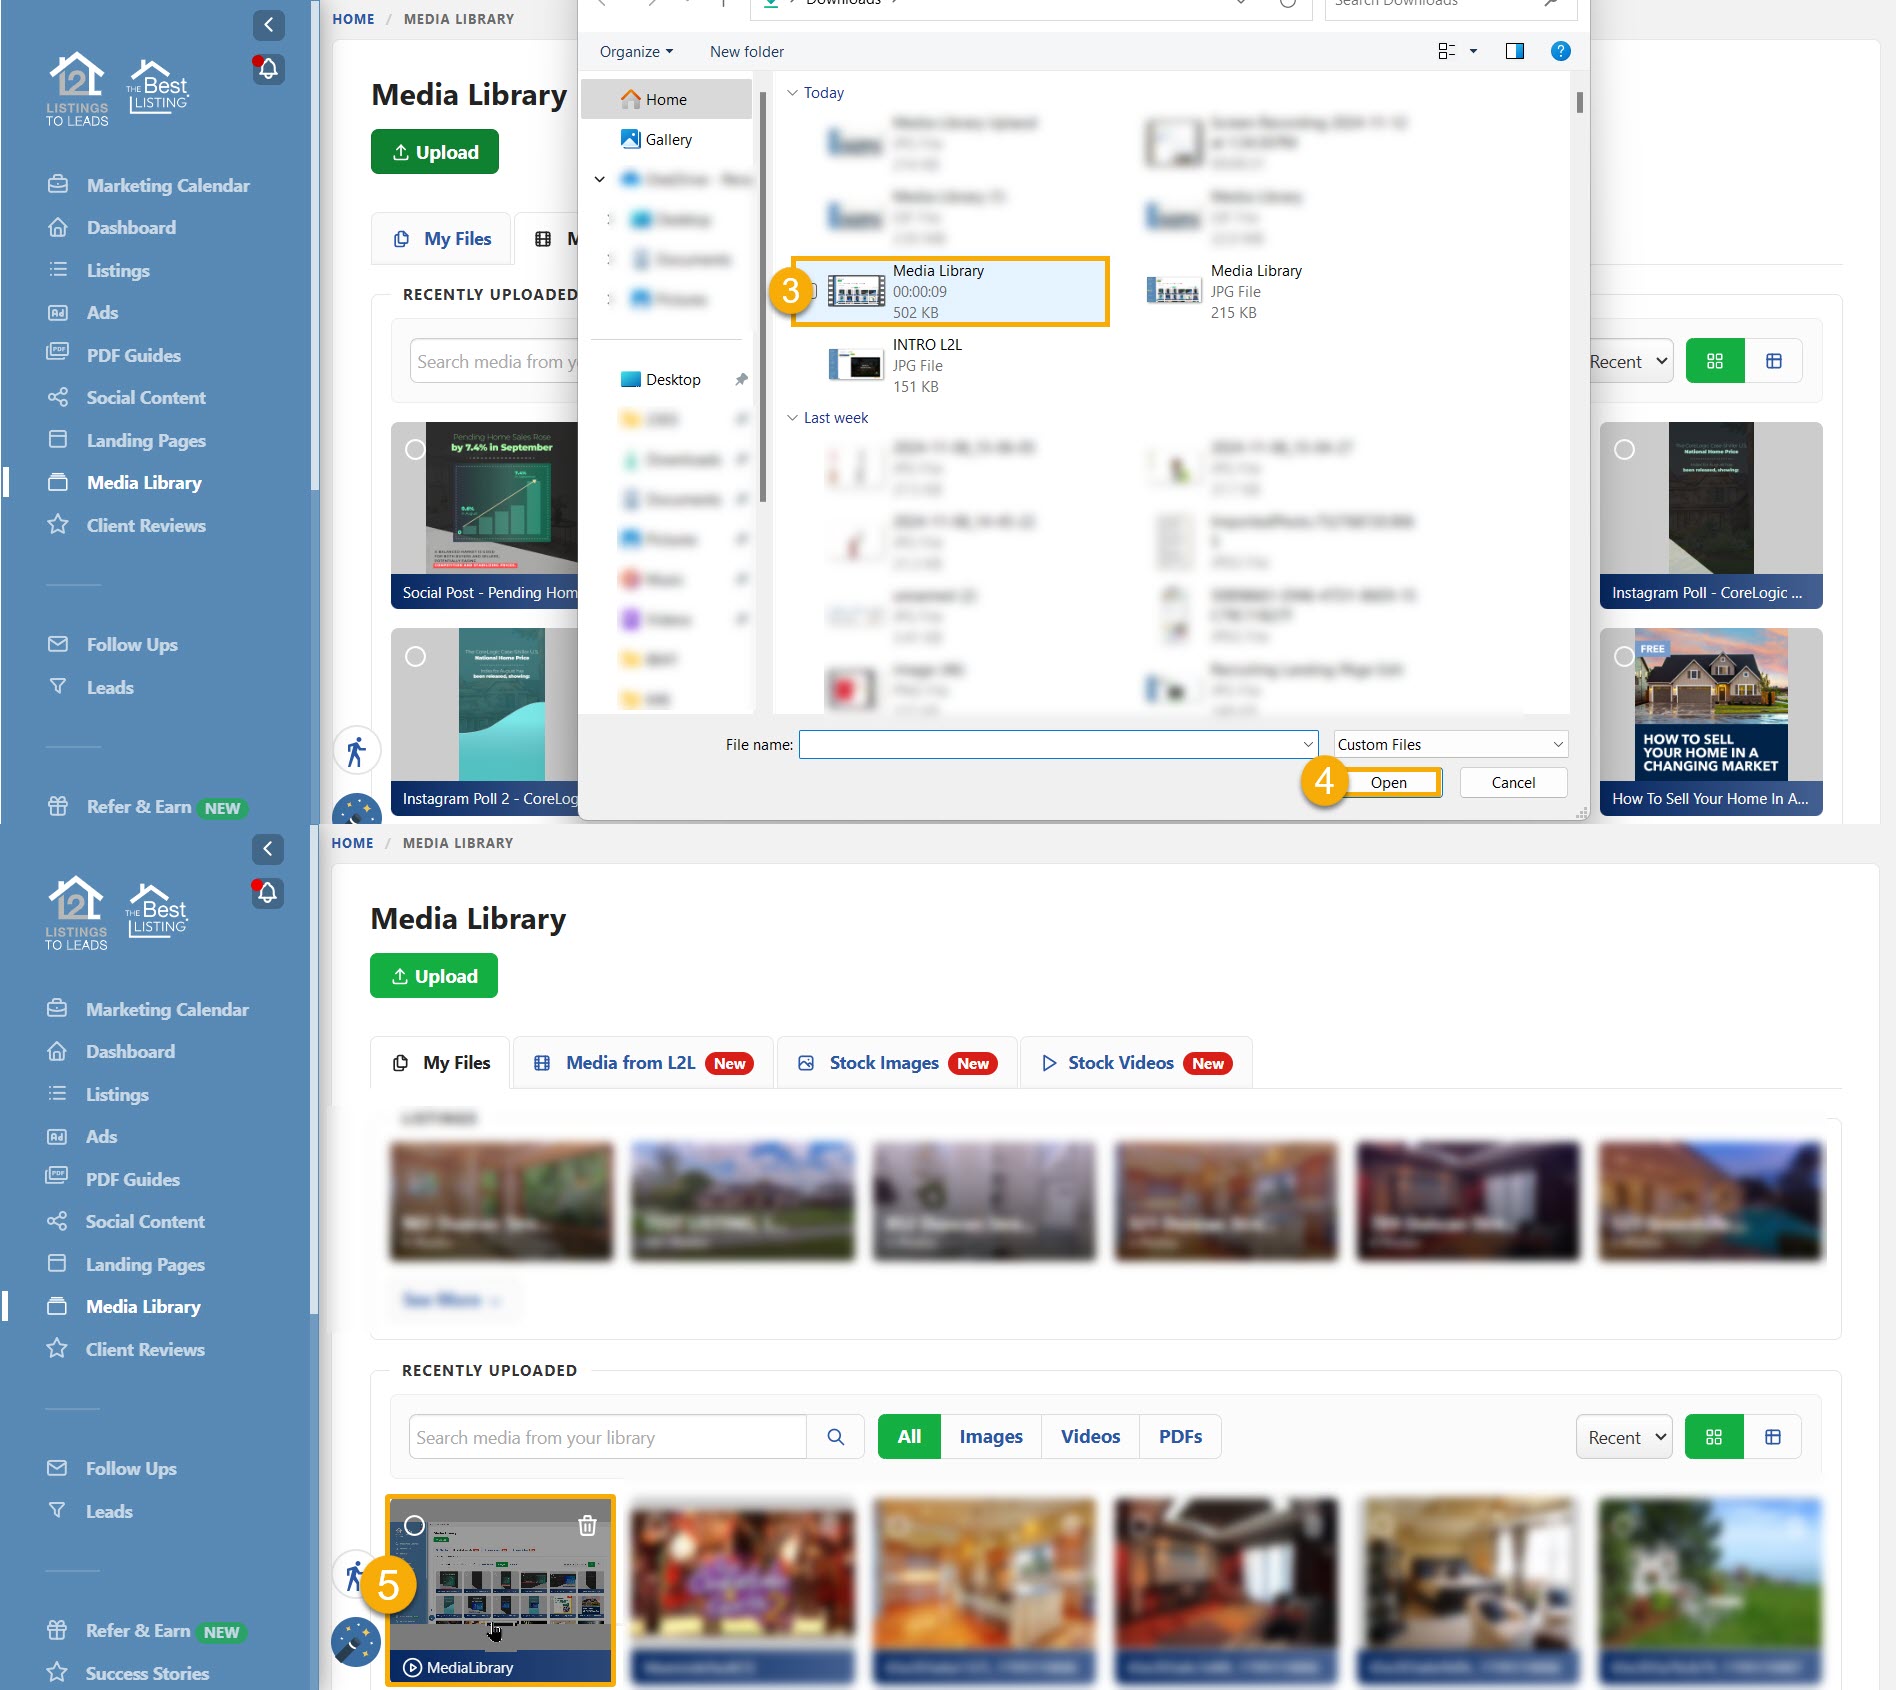
Task: Click the green Upload button
Action: pyautogui.click(x=434, y=975)
